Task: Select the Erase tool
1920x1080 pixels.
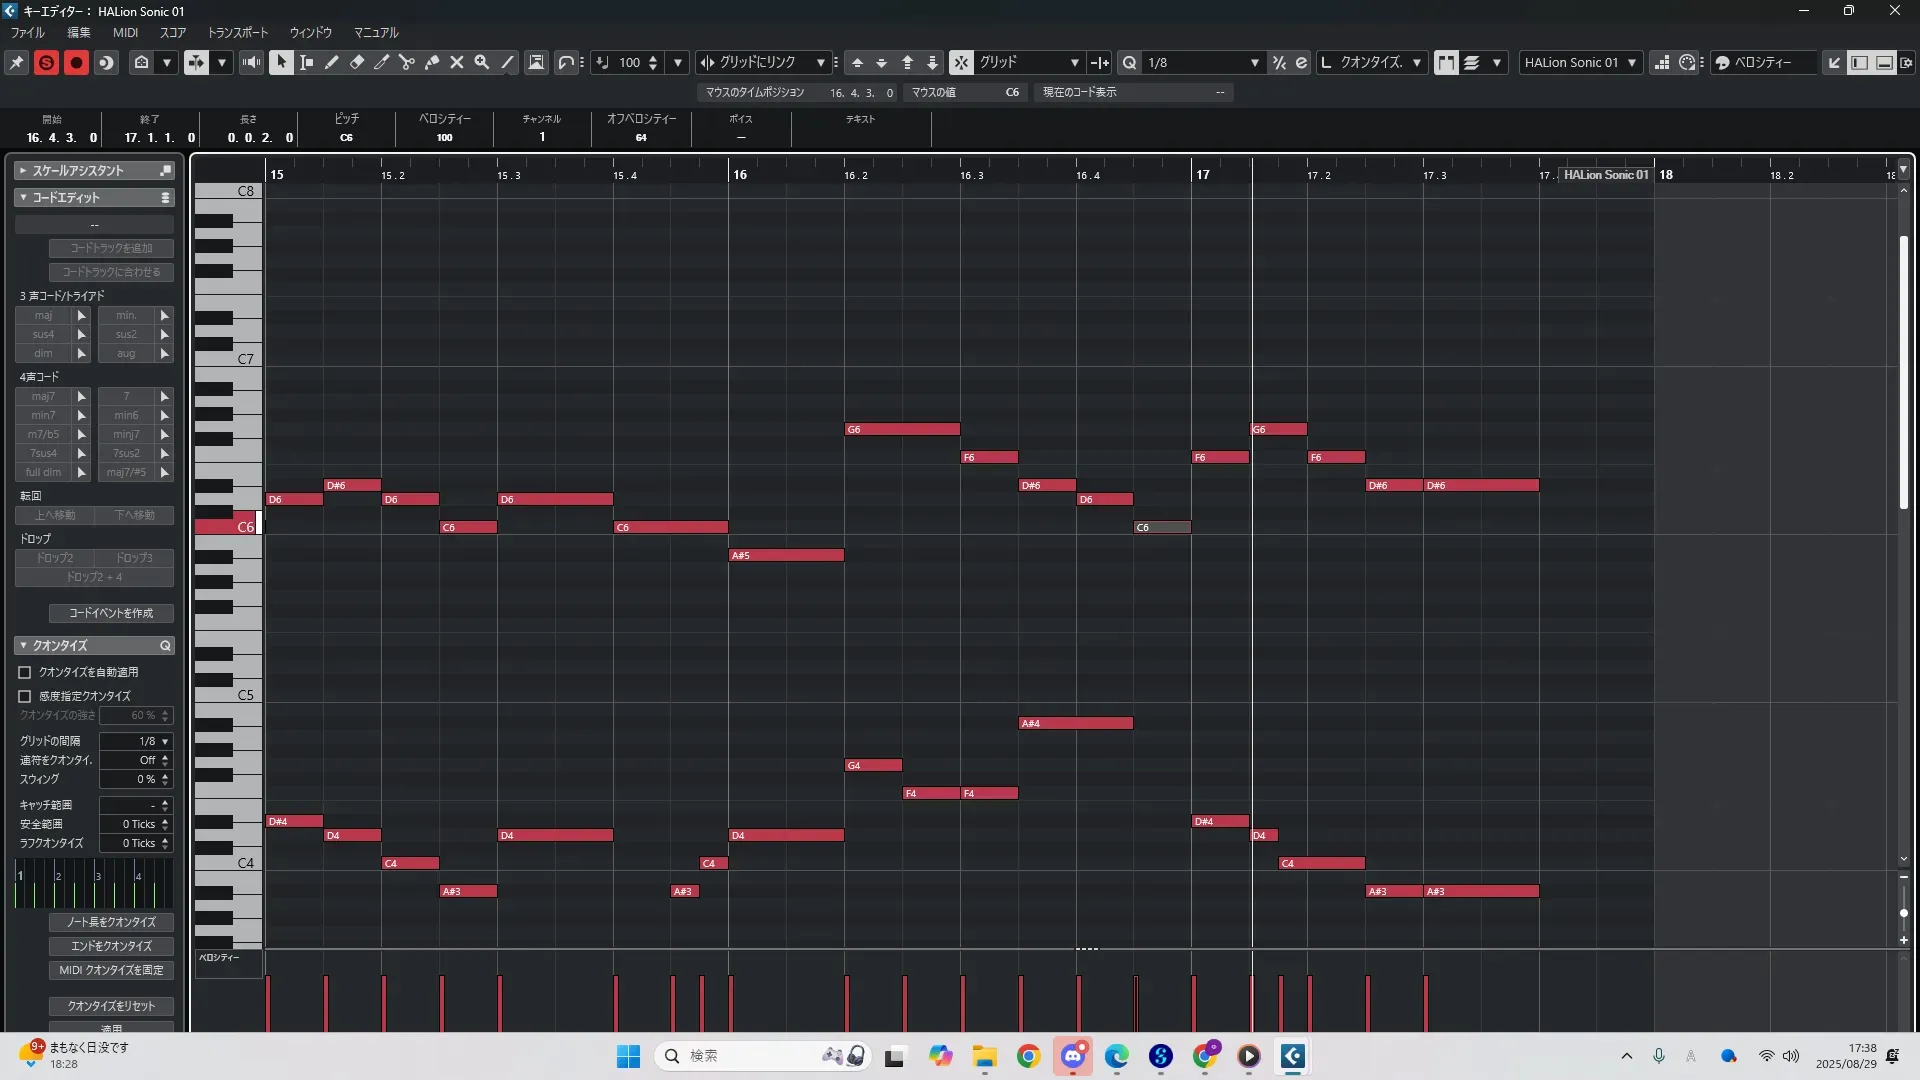Action: click(357, 62)
